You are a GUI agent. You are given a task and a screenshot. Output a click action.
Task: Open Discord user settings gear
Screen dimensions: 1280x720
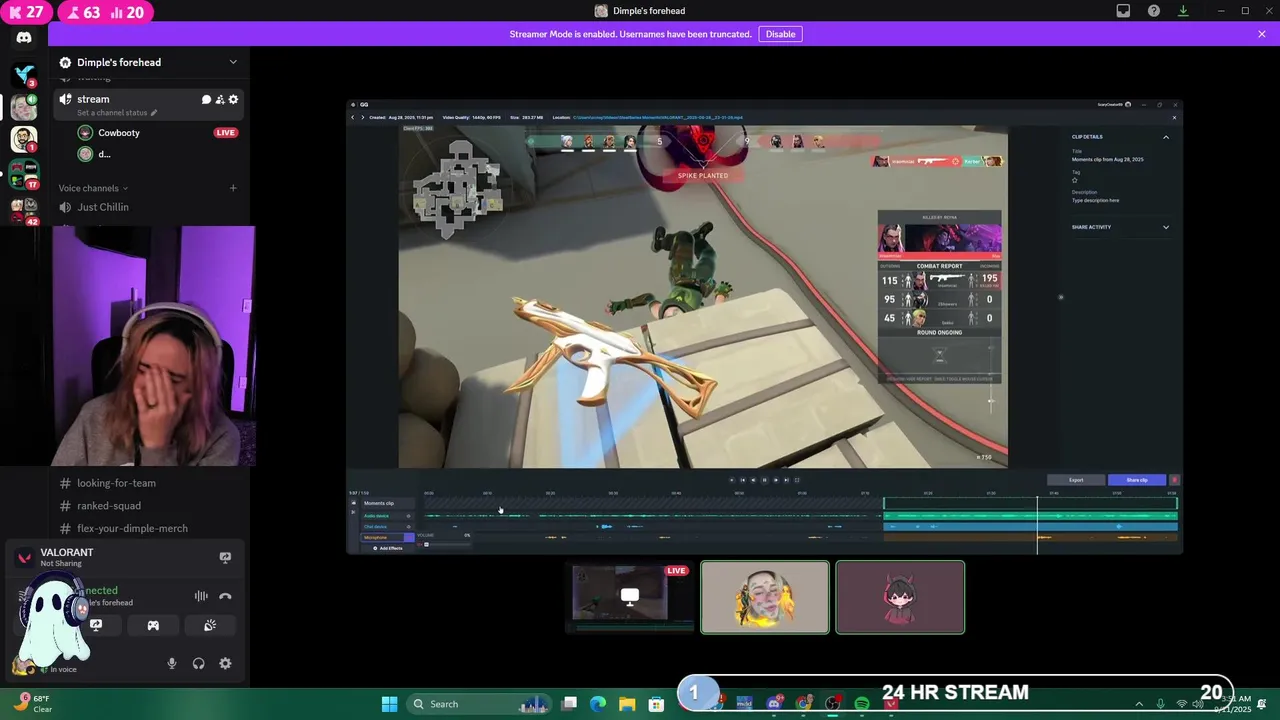click(x=225, y=663)
